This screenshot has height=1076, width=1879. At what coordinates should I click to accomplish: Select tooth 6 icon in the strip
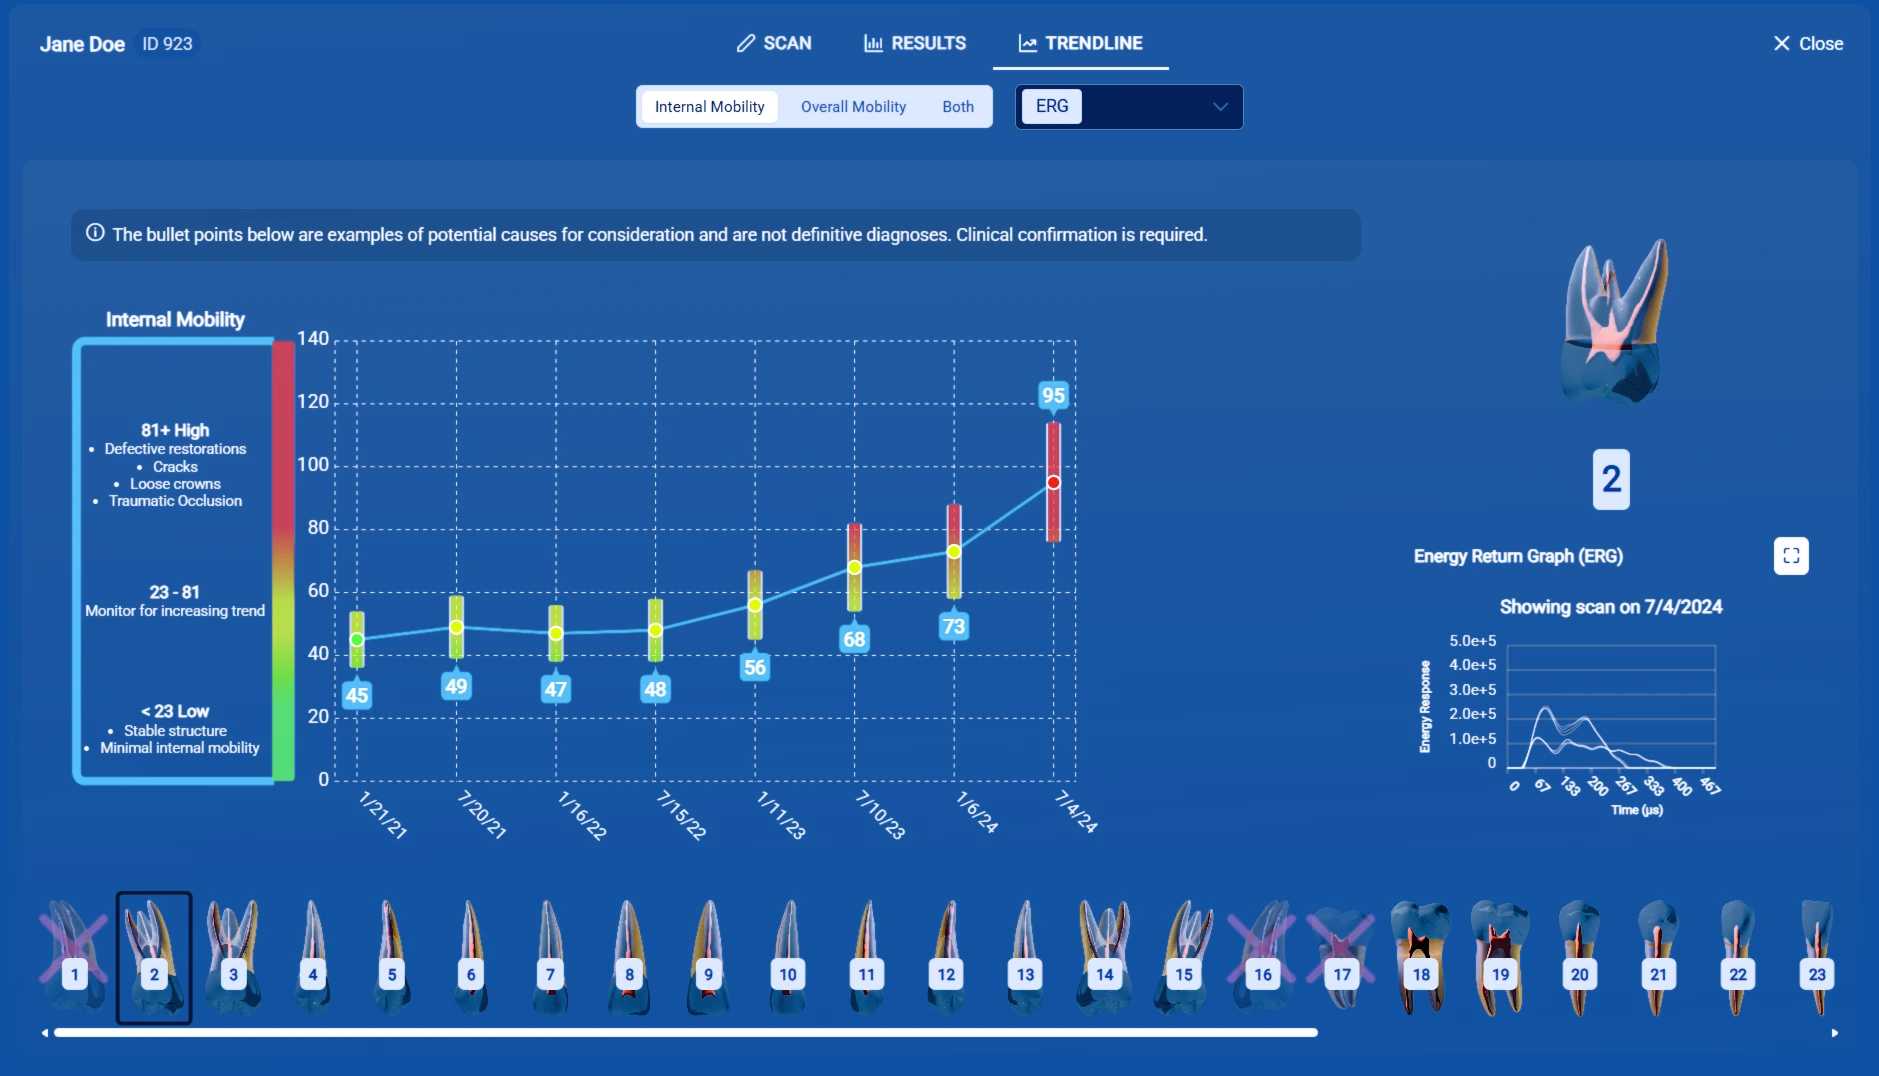click(x=471, y=957)
